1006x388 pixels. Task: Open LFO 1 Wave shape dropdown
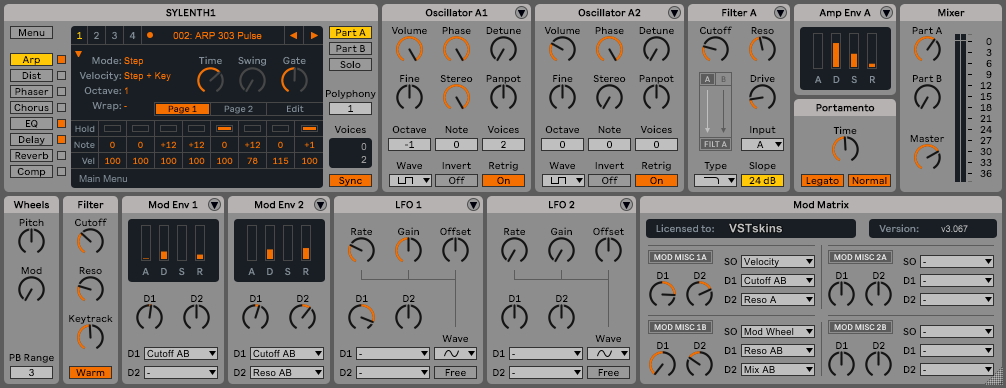tap(456, 353)
